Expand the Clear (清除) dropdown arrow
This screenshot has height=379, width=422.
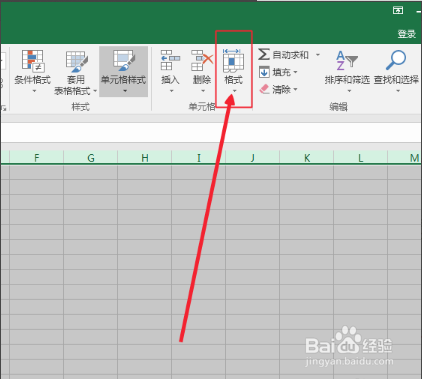(x=295, y=89)
